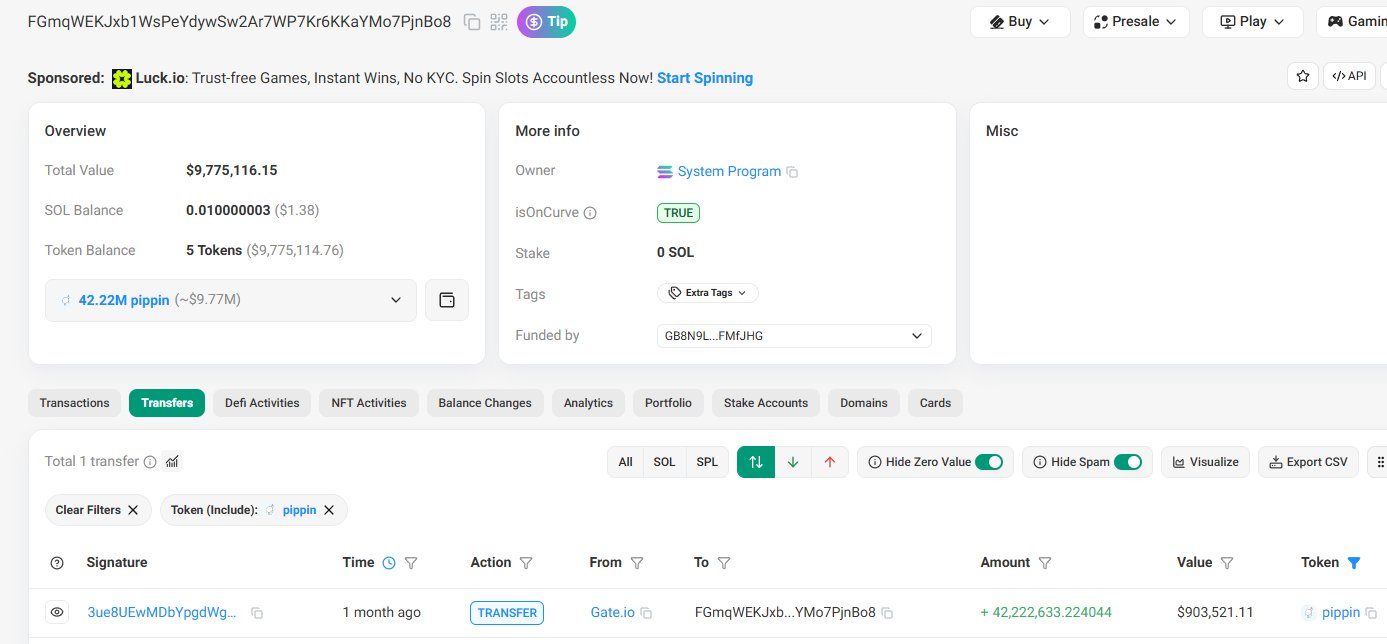Filter transfers by outgoing red arrow
This screenshot has width=1387, height=644.
(829, 462)
